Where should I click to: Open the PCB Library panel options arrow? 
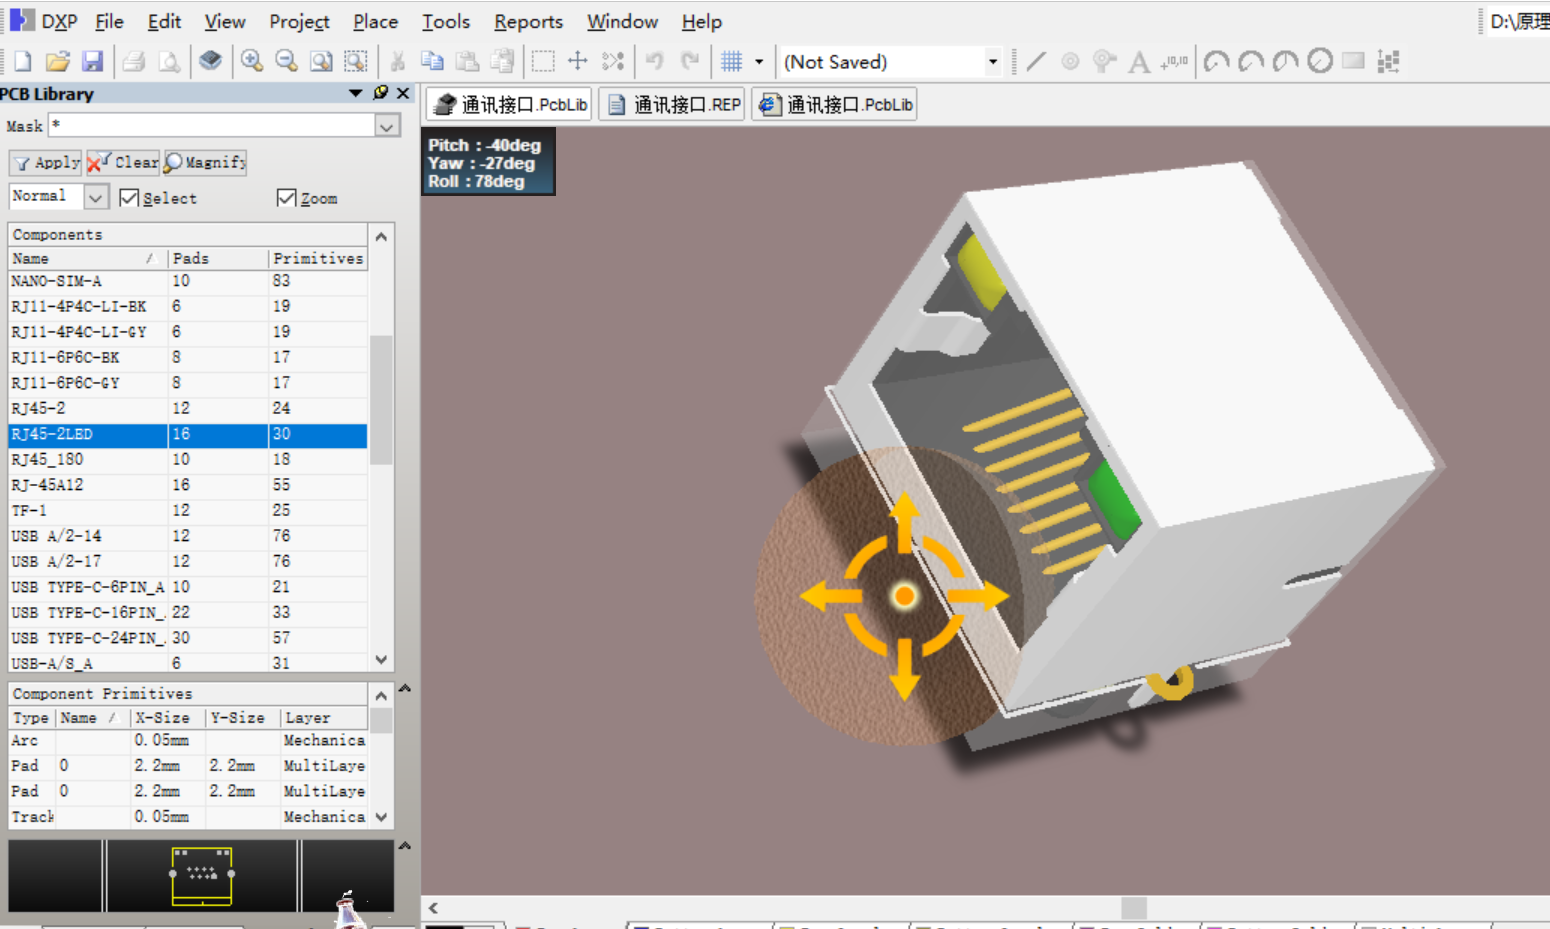[x=355, y=93]
